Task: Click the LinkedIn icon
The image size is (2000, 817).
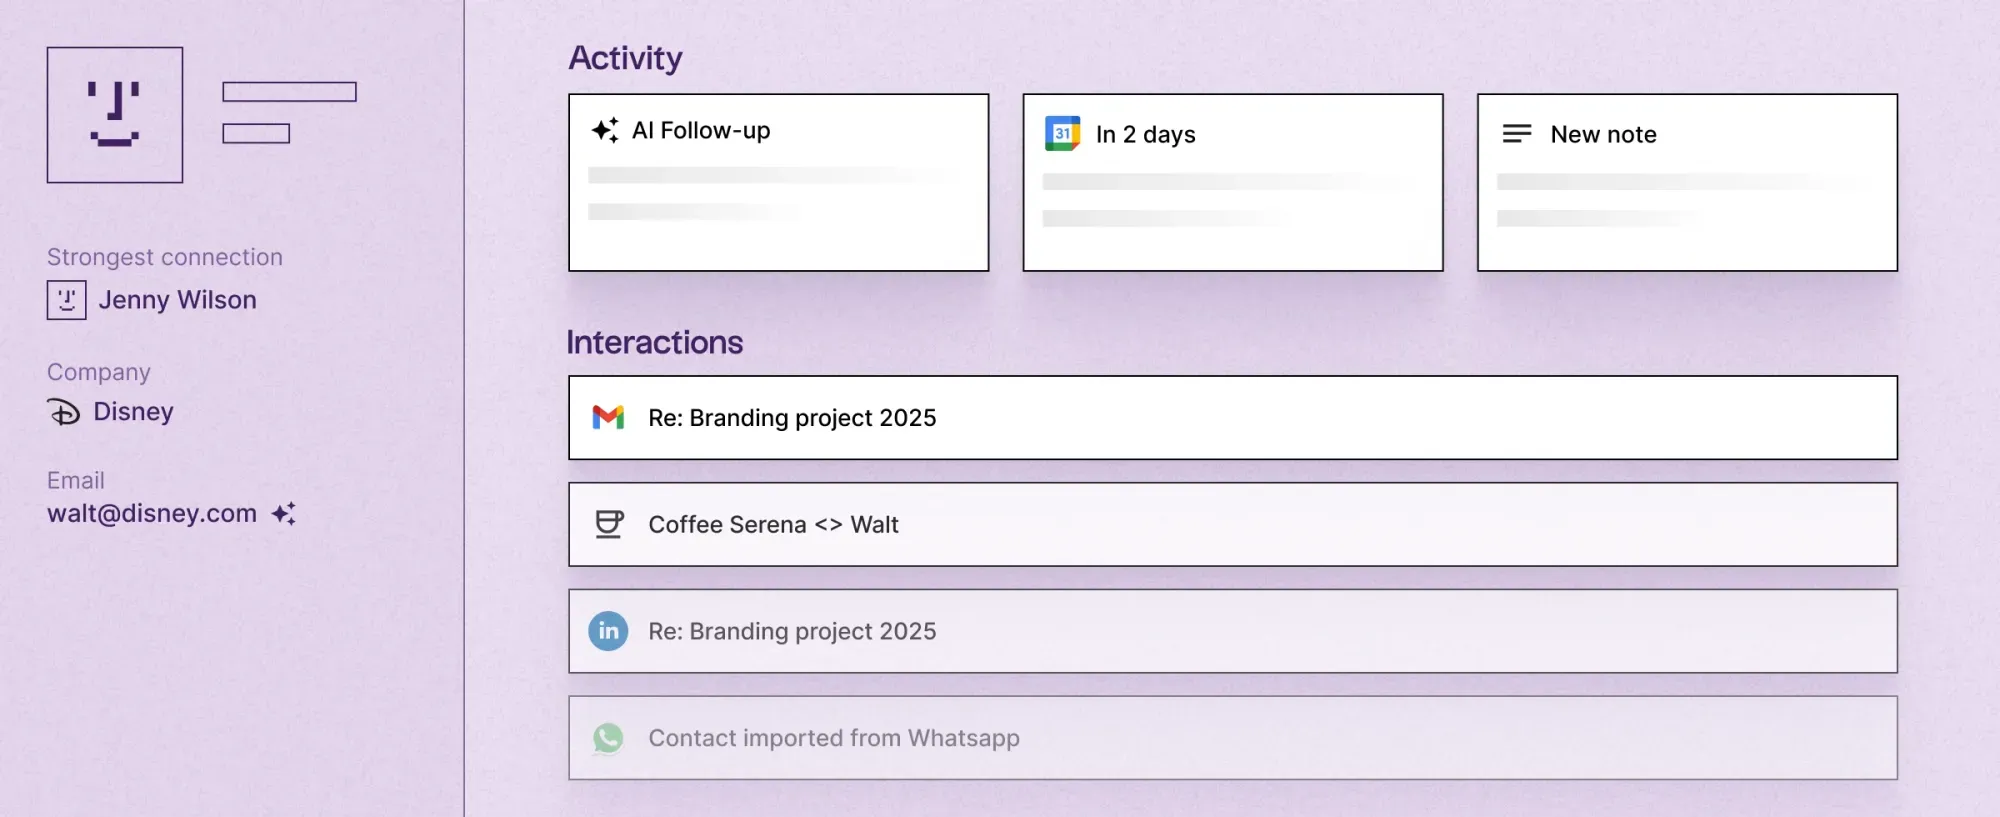Action: [x=608, y=631]
